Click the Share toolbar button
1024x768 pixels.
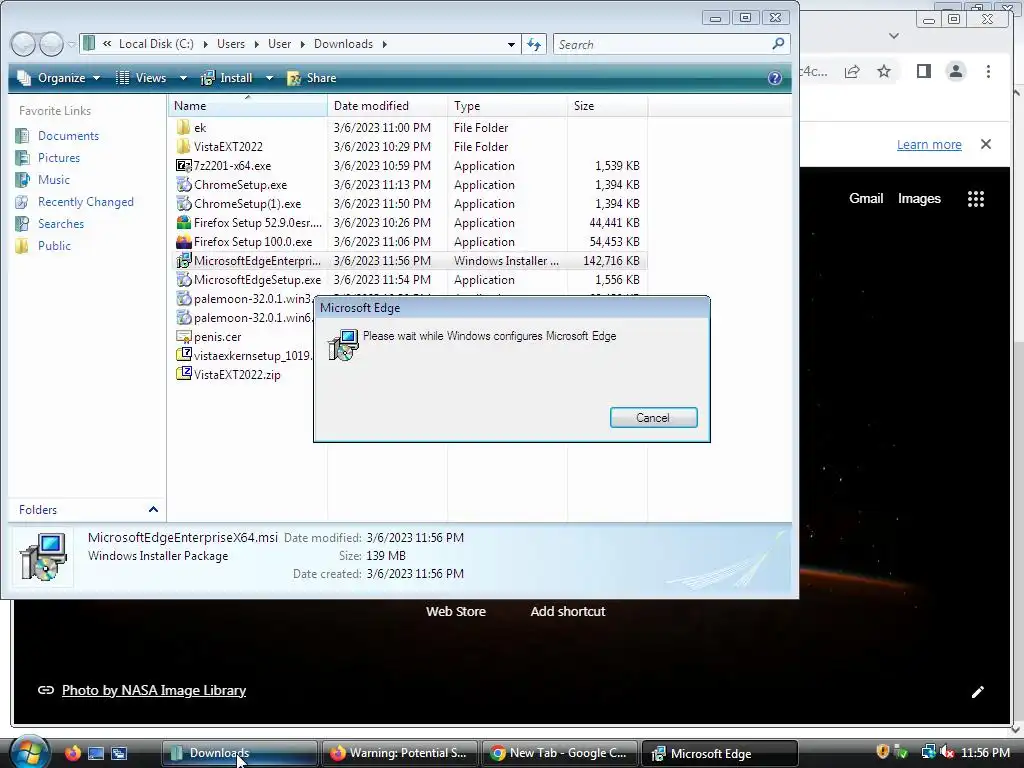click(x=312, y=78)
